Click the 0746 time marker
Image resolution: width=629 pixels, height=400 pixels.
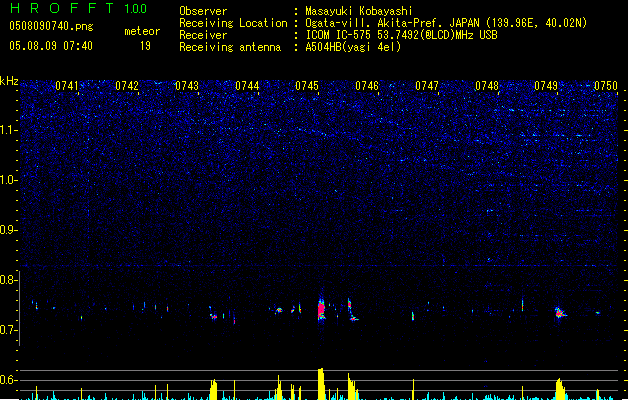pyautogui.click(x=367, y=86)
